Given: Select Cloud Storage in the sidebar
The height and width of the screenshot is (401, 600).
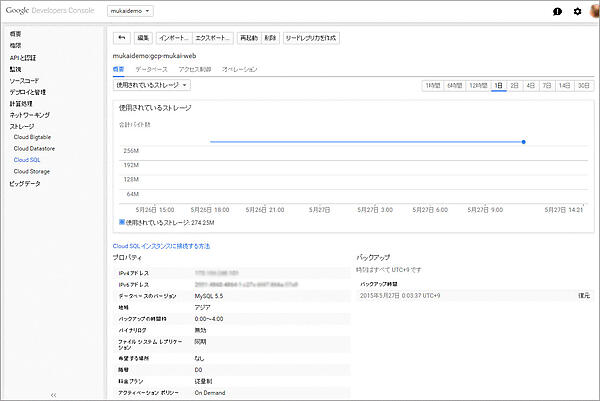Looking at the screenshot, I should click(32, 171).
